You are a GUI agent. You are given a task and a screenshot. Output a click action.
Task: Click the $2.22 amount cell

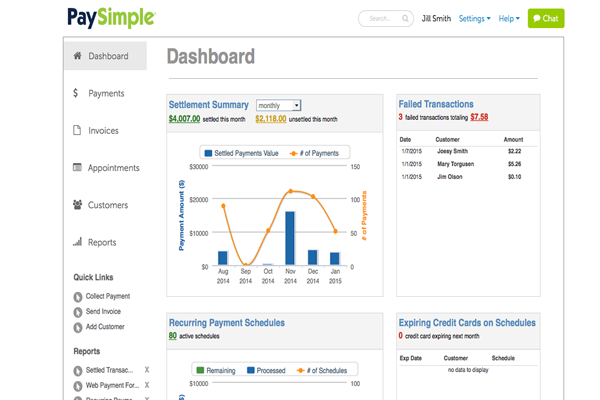[x=515, y=151]
